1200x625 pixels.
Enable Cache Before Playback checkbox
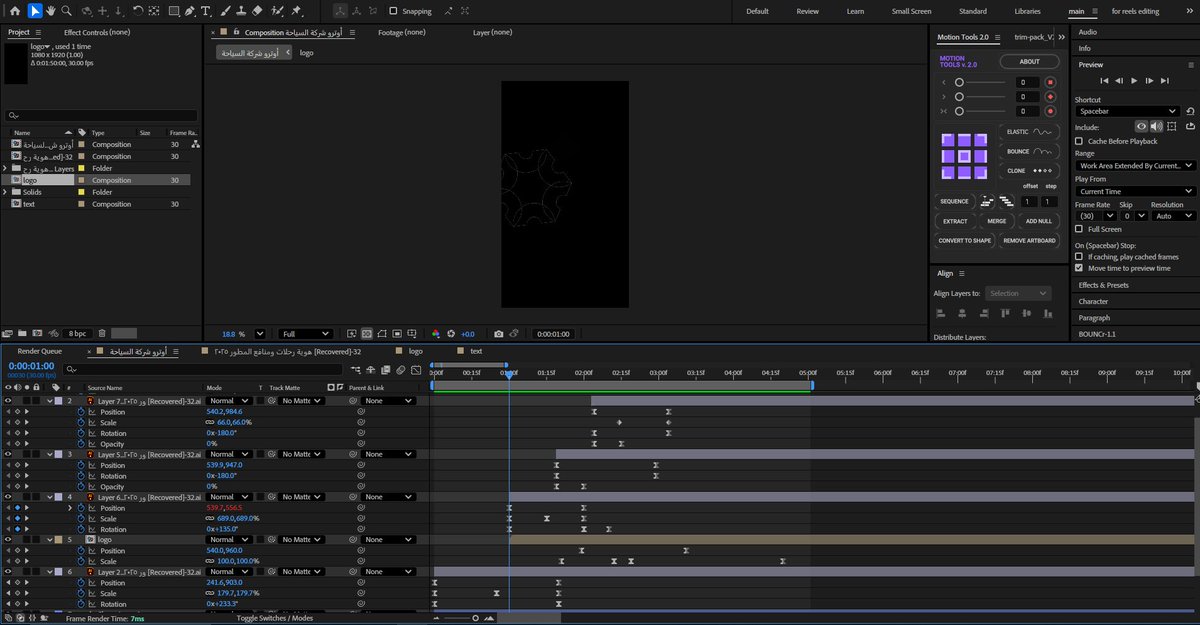tap(1079, 141)
